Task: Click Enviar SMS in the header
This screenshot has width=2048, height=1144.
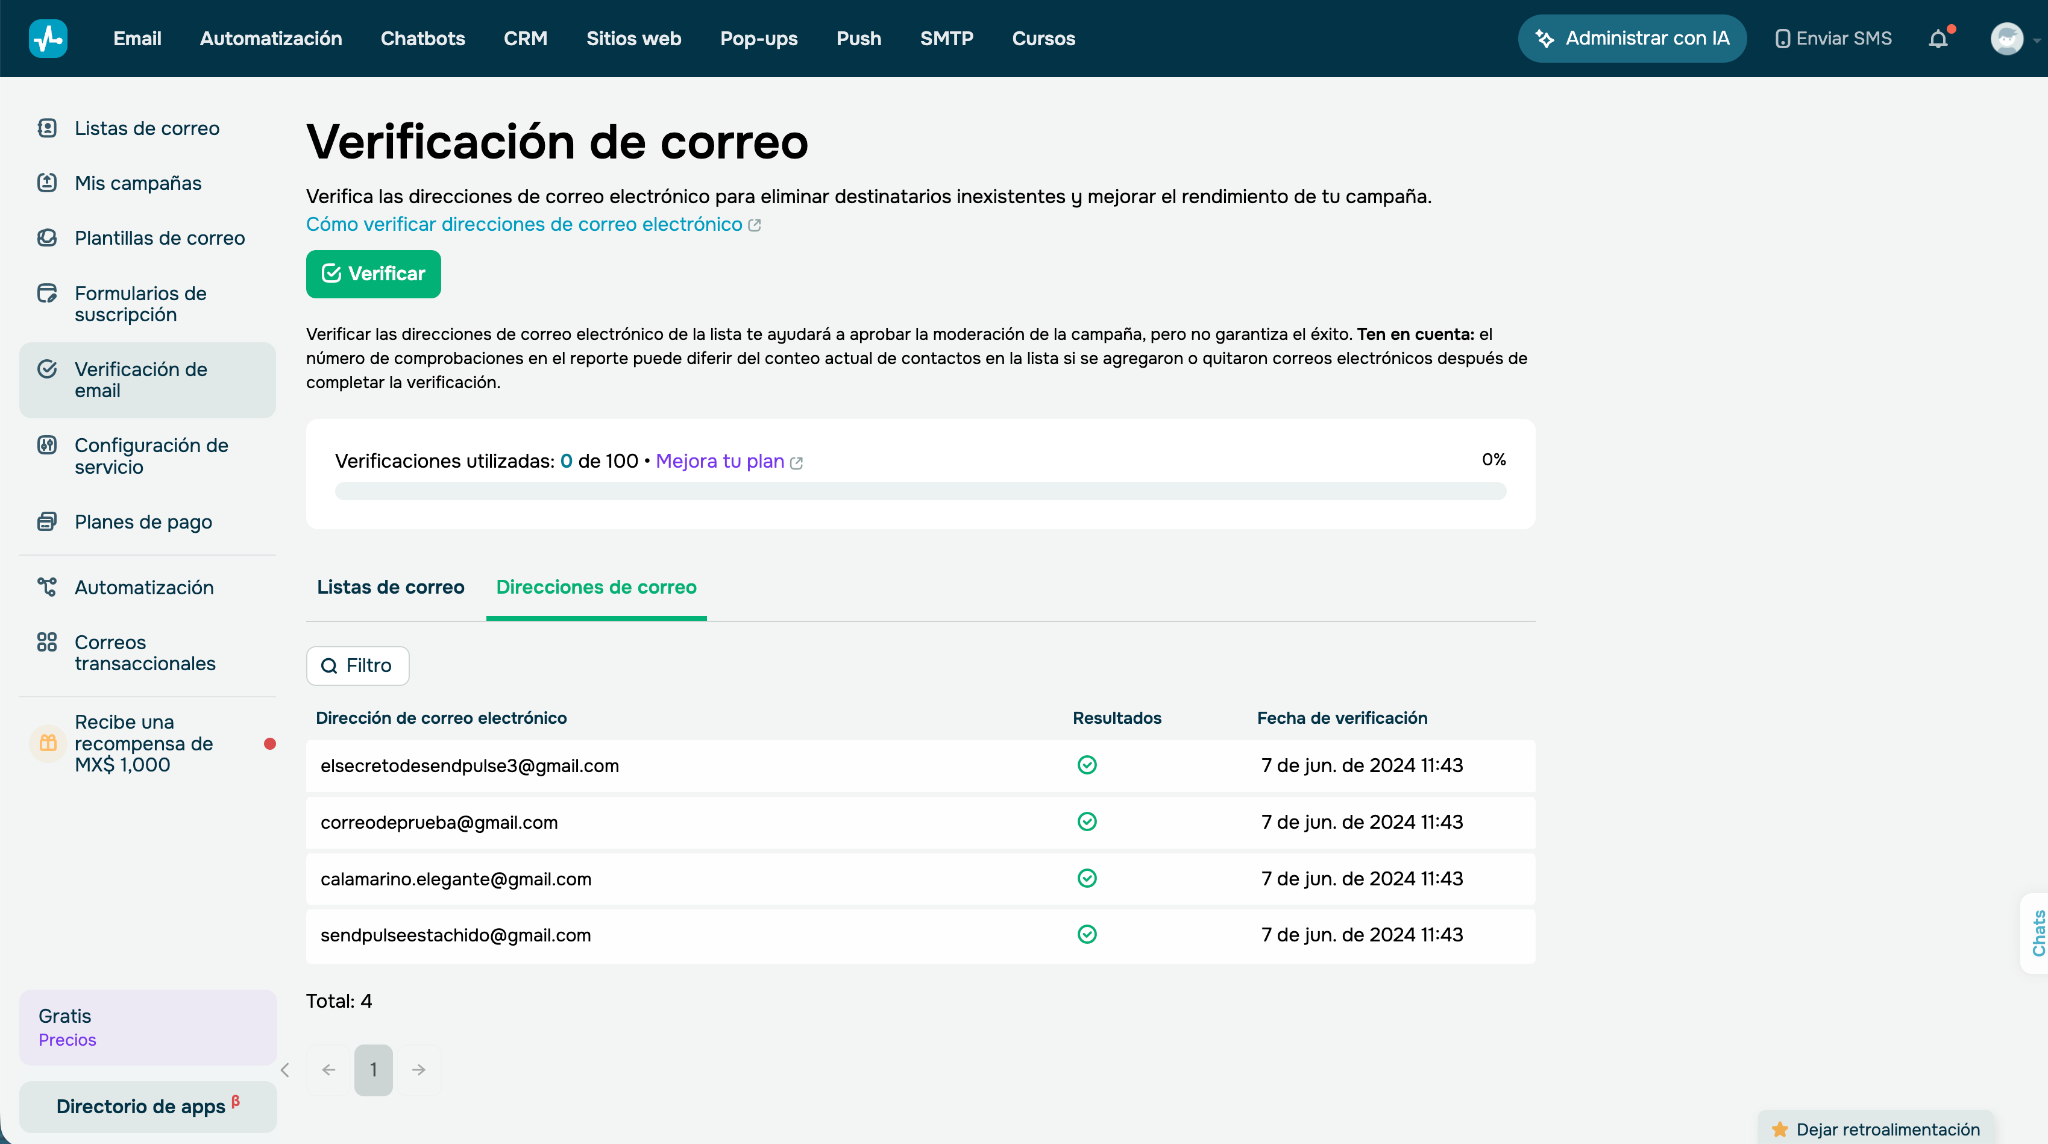Action: [x=1833, y=39]
